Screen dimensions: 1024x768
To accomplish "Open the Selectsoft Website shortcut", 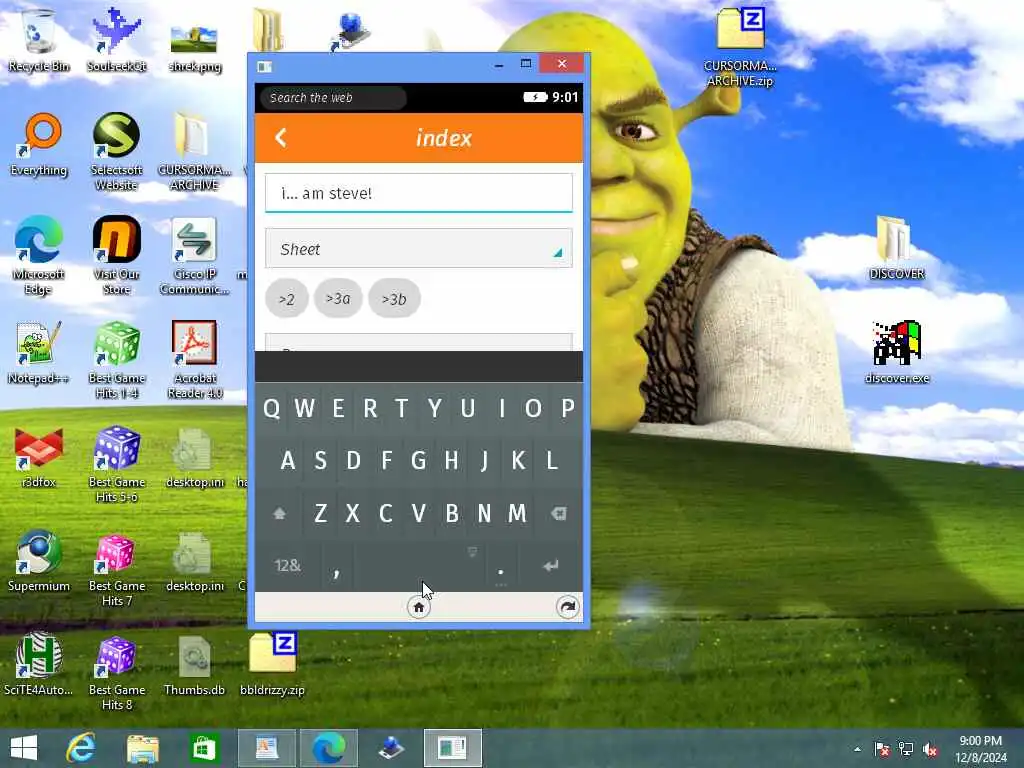I will (116, 152).
